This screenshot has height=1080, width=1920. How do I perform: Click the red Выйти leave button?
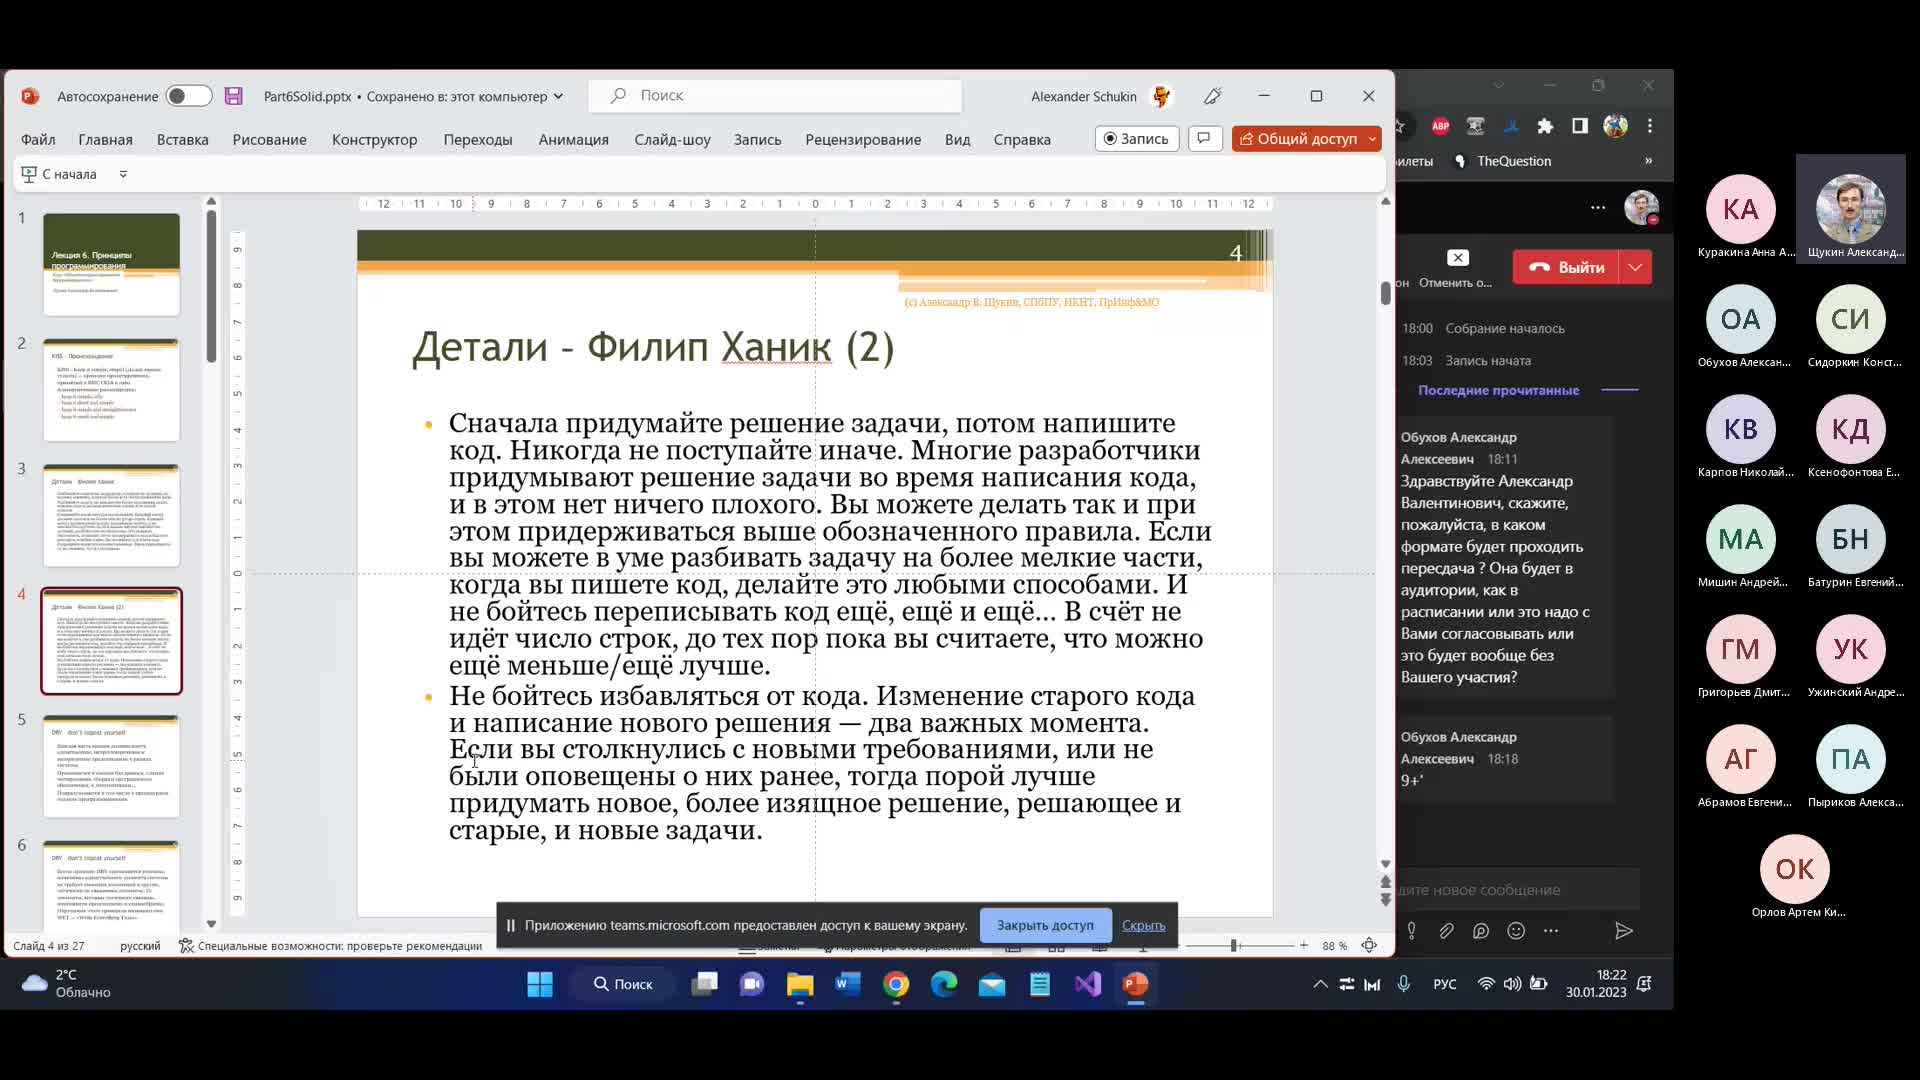pos(1565,267)
